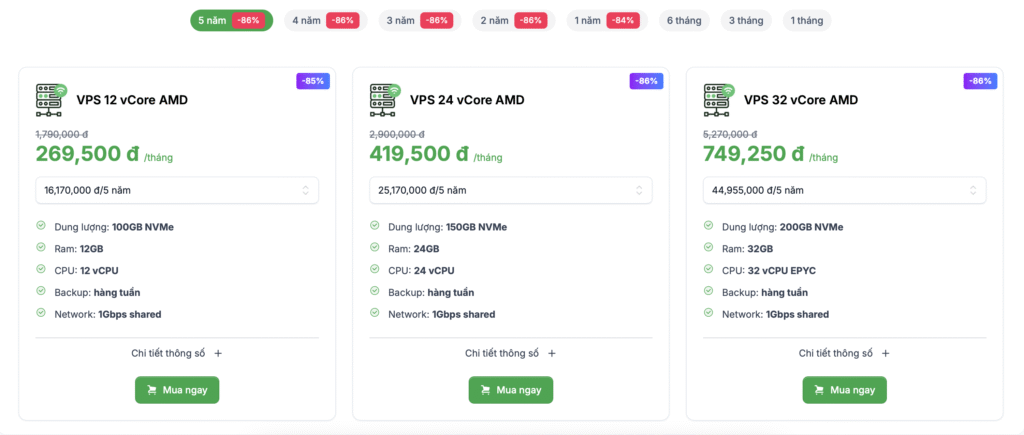
Task: Open the 25,170,000 đ/5 năm price dropdown
Action: coord(511,190)
